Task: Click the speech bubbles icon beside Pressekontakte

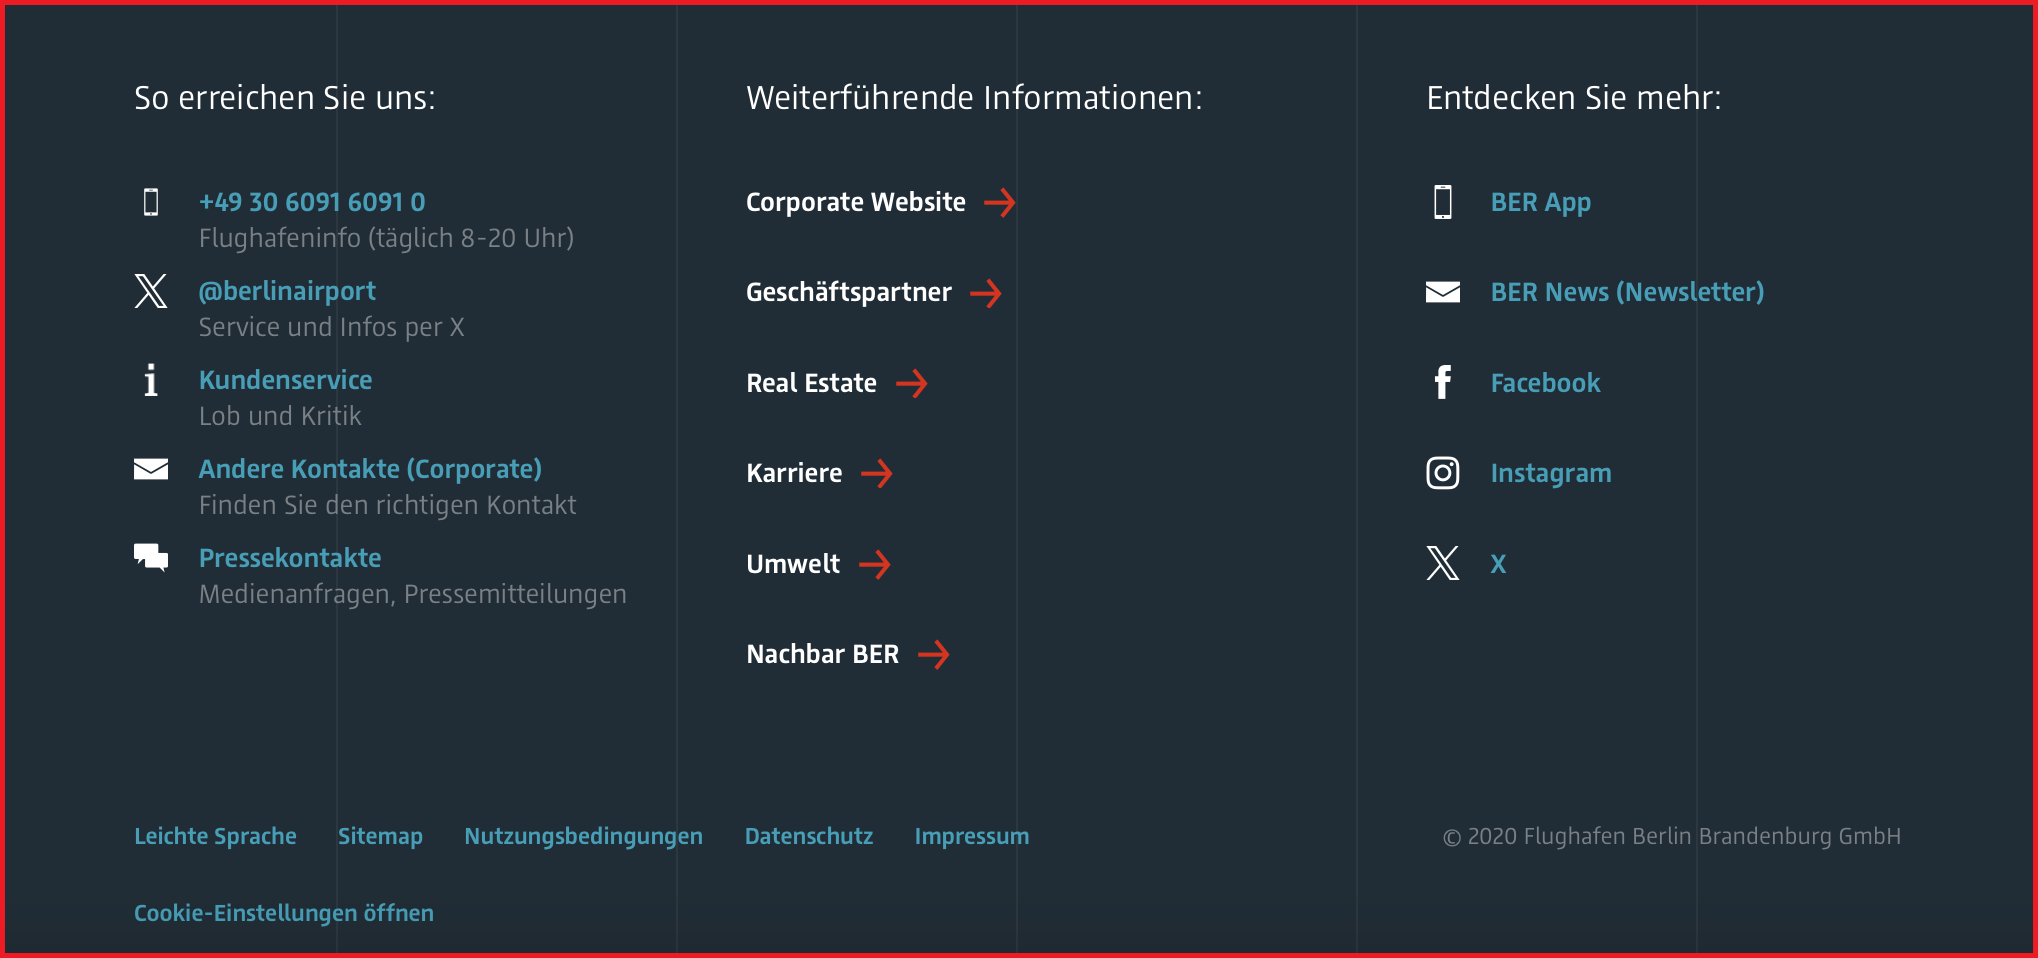Action: coord(151,557)
